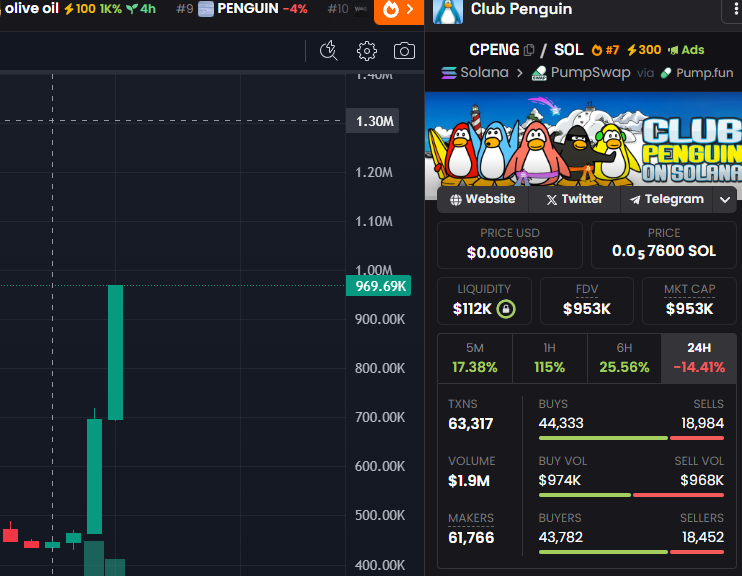The height and width of the screenshot is (576, 742).
Task: Open the Ads megaphone link
Action: (686, 50)
